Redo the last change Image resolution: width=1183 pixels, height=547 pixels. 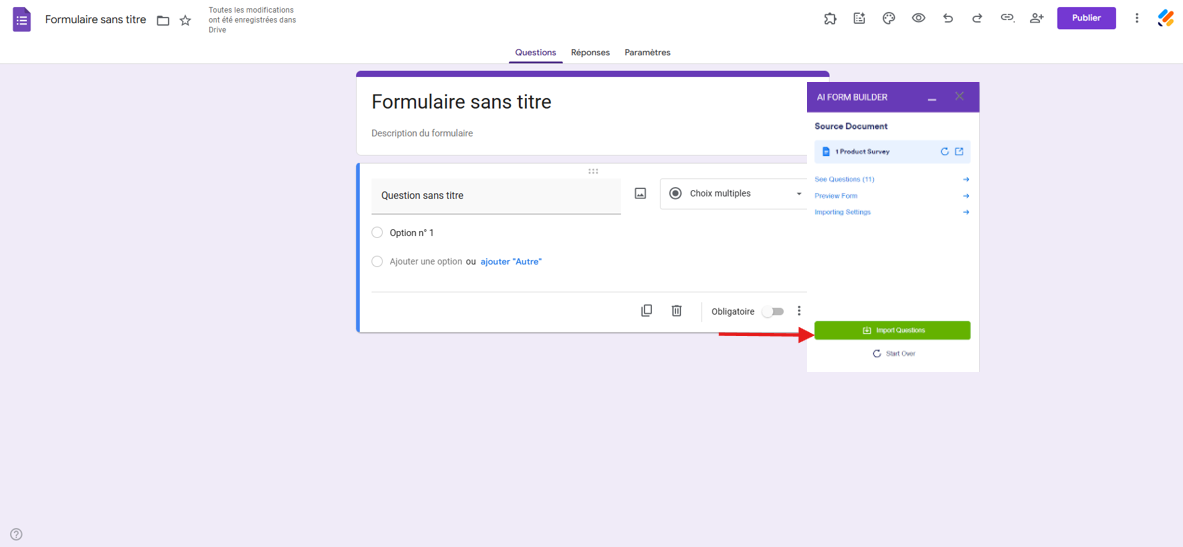977,18
